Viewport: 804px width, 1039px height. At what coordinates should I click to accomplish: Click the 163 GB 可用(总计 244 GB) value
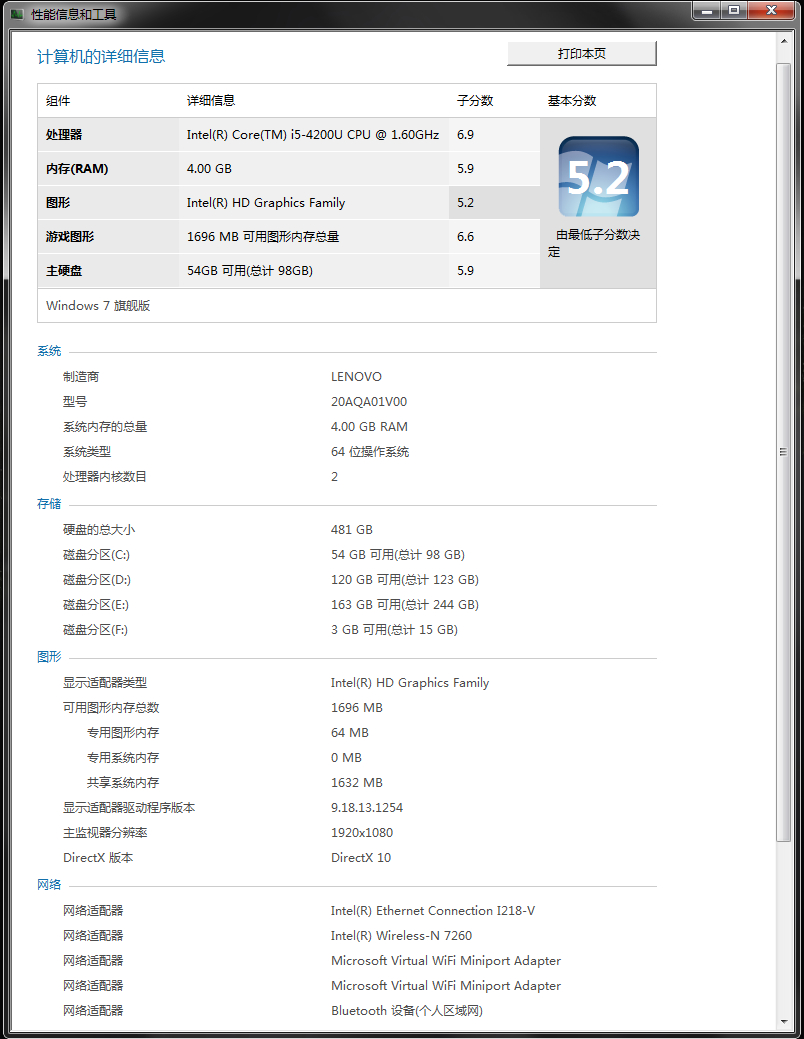pyautogui.click(x=405, y=605)
